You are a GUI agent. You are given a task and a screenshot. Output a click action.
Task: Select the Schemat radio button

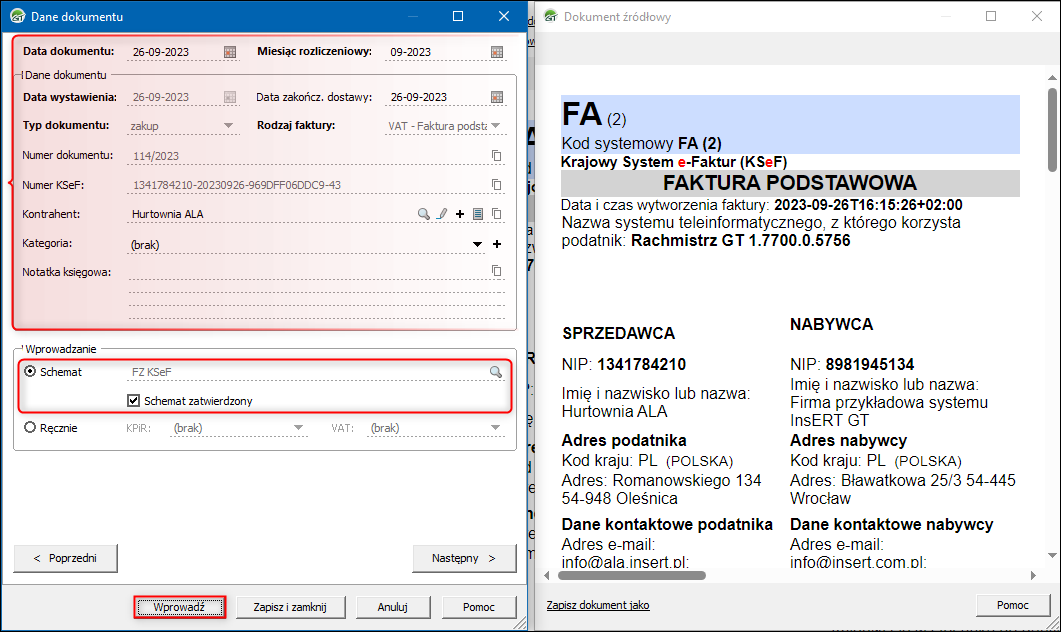click(30, 371)
